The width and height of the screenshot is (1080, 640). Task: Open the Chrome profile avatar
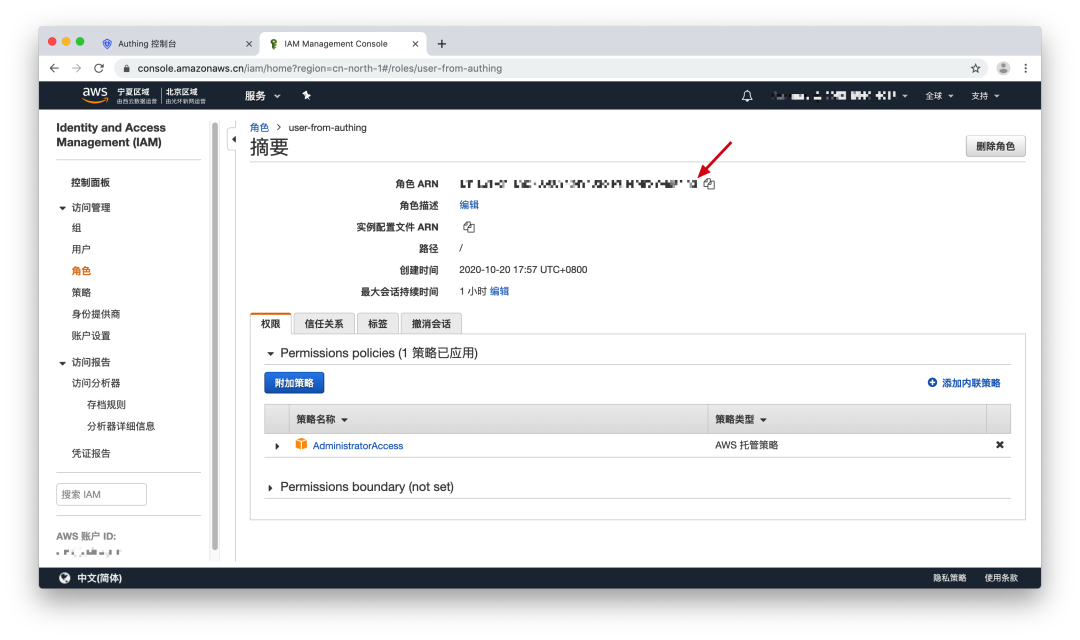1003,68
